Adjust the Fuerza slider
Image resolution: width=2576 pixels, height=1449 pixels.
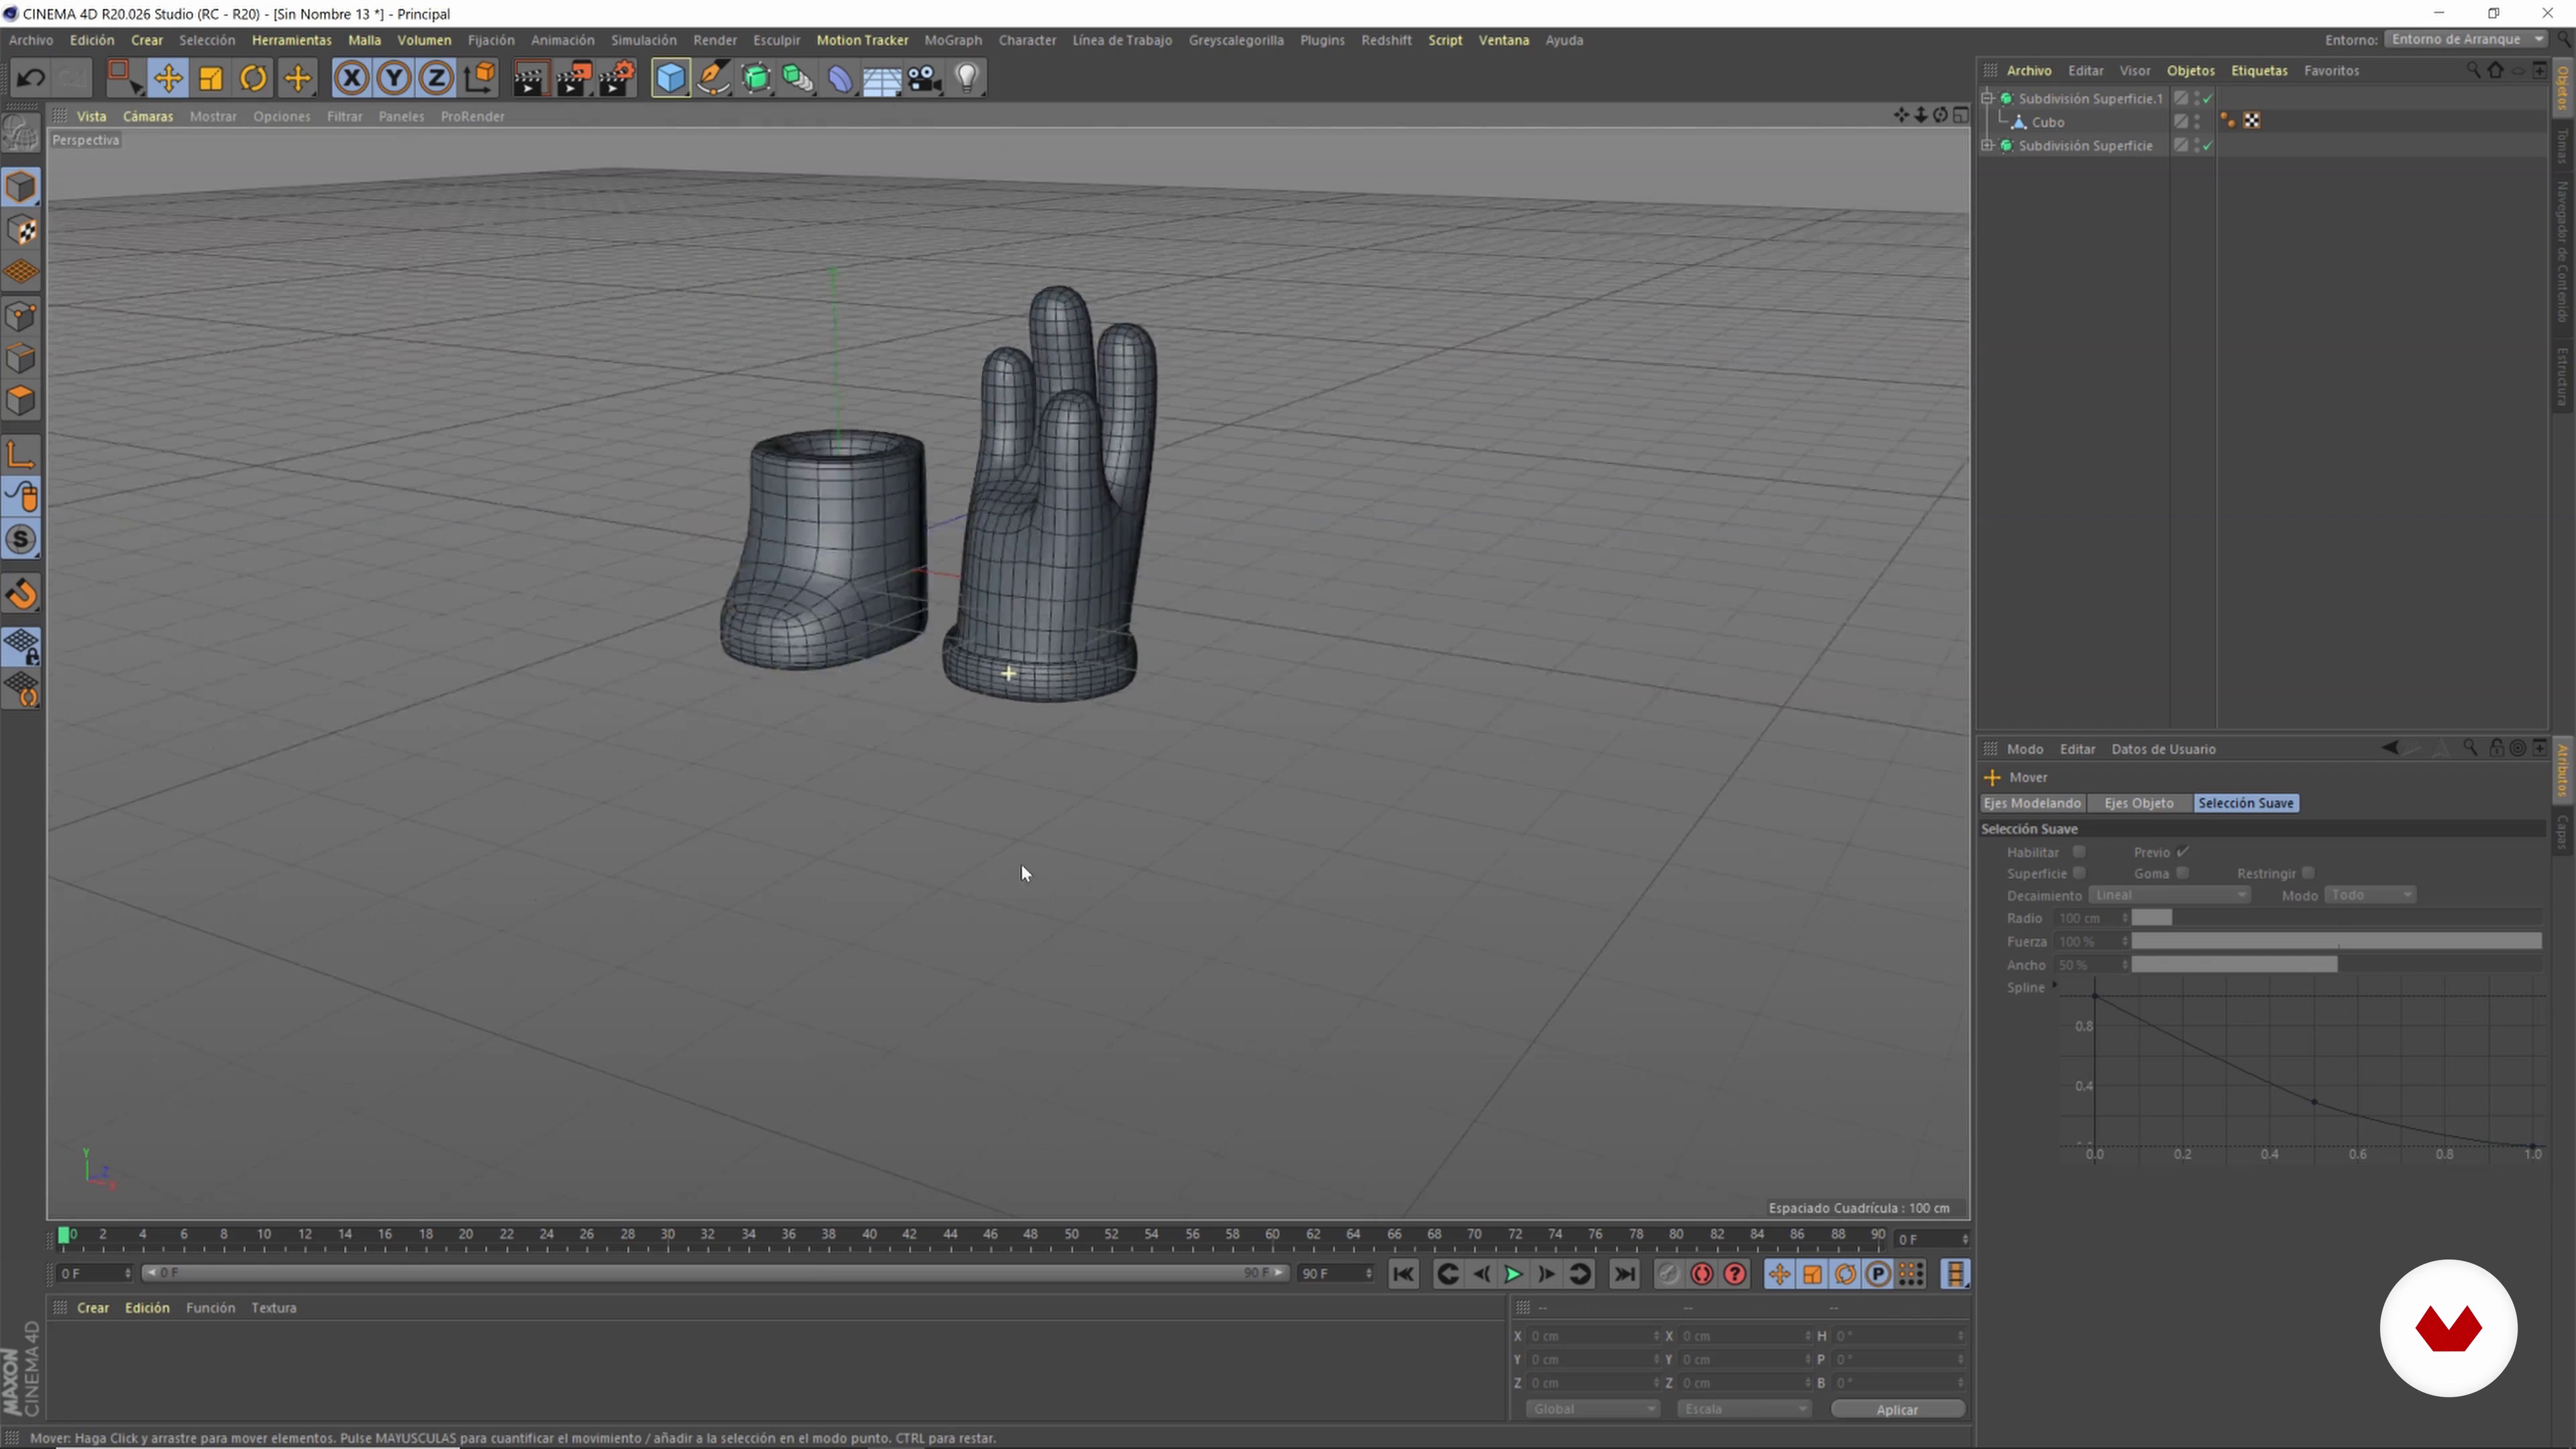click(x=2337, y=941)
